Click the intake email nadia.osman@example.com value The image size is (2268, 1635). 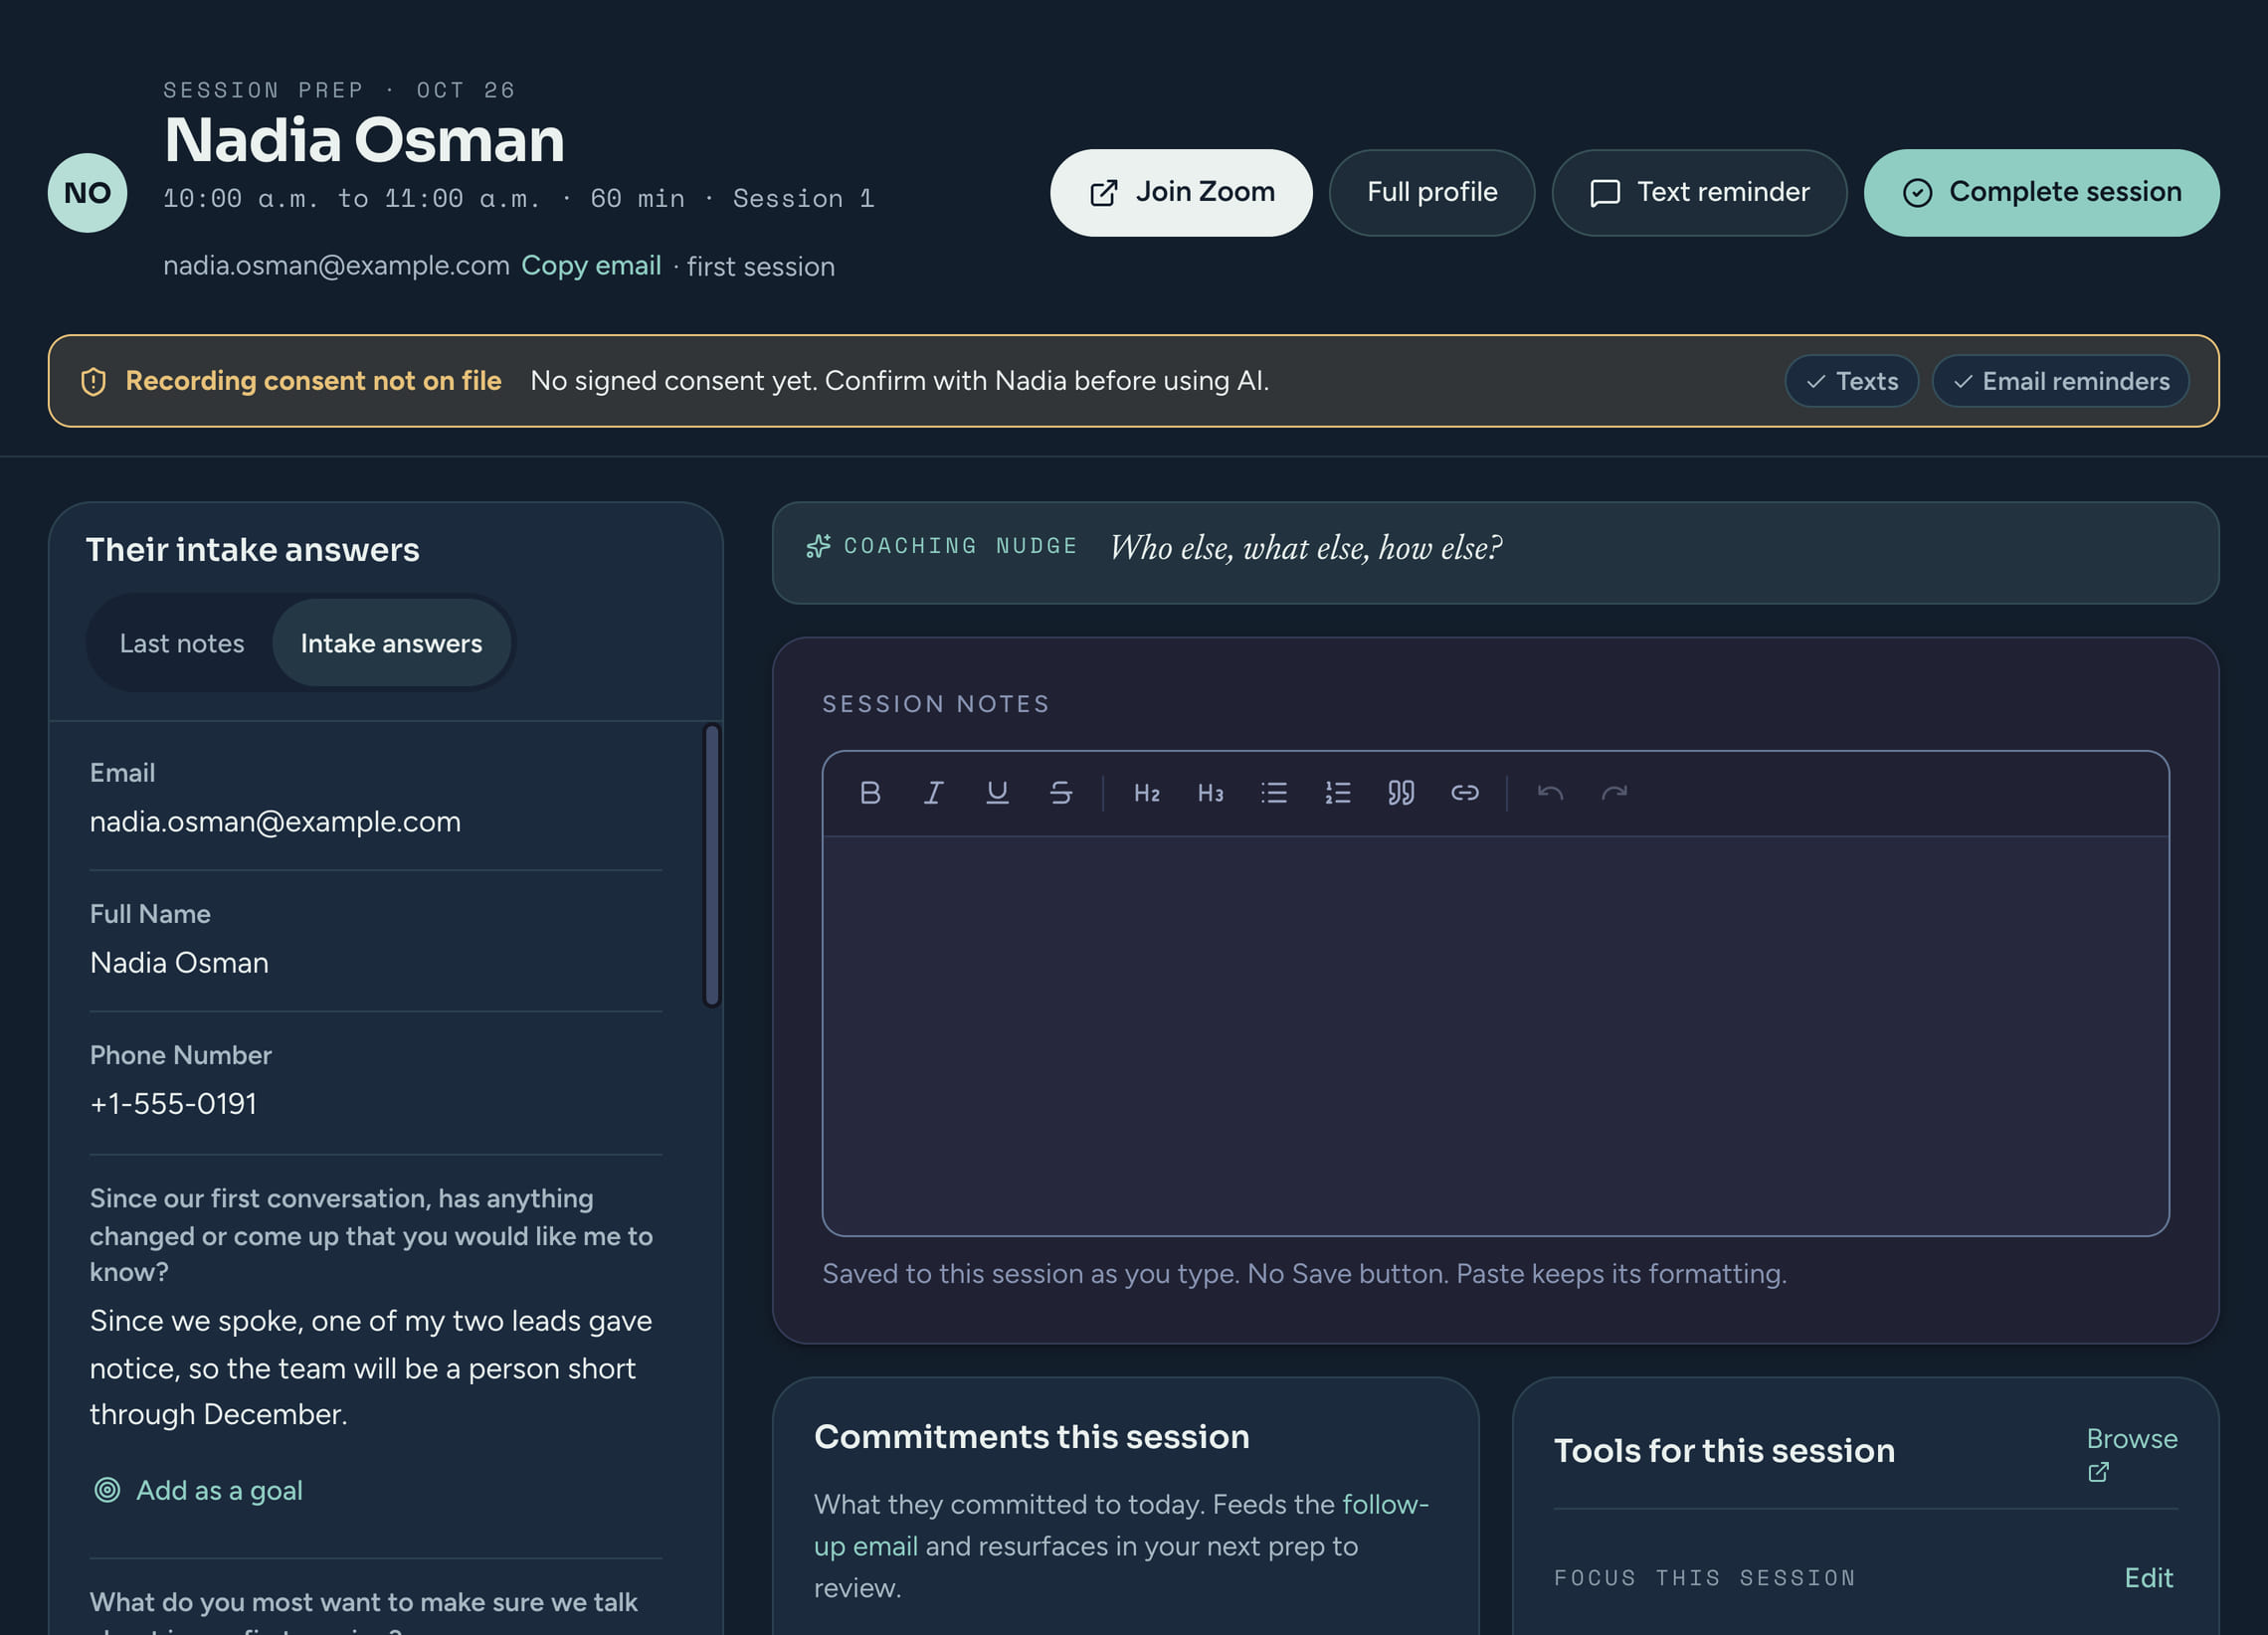[275, 821]
